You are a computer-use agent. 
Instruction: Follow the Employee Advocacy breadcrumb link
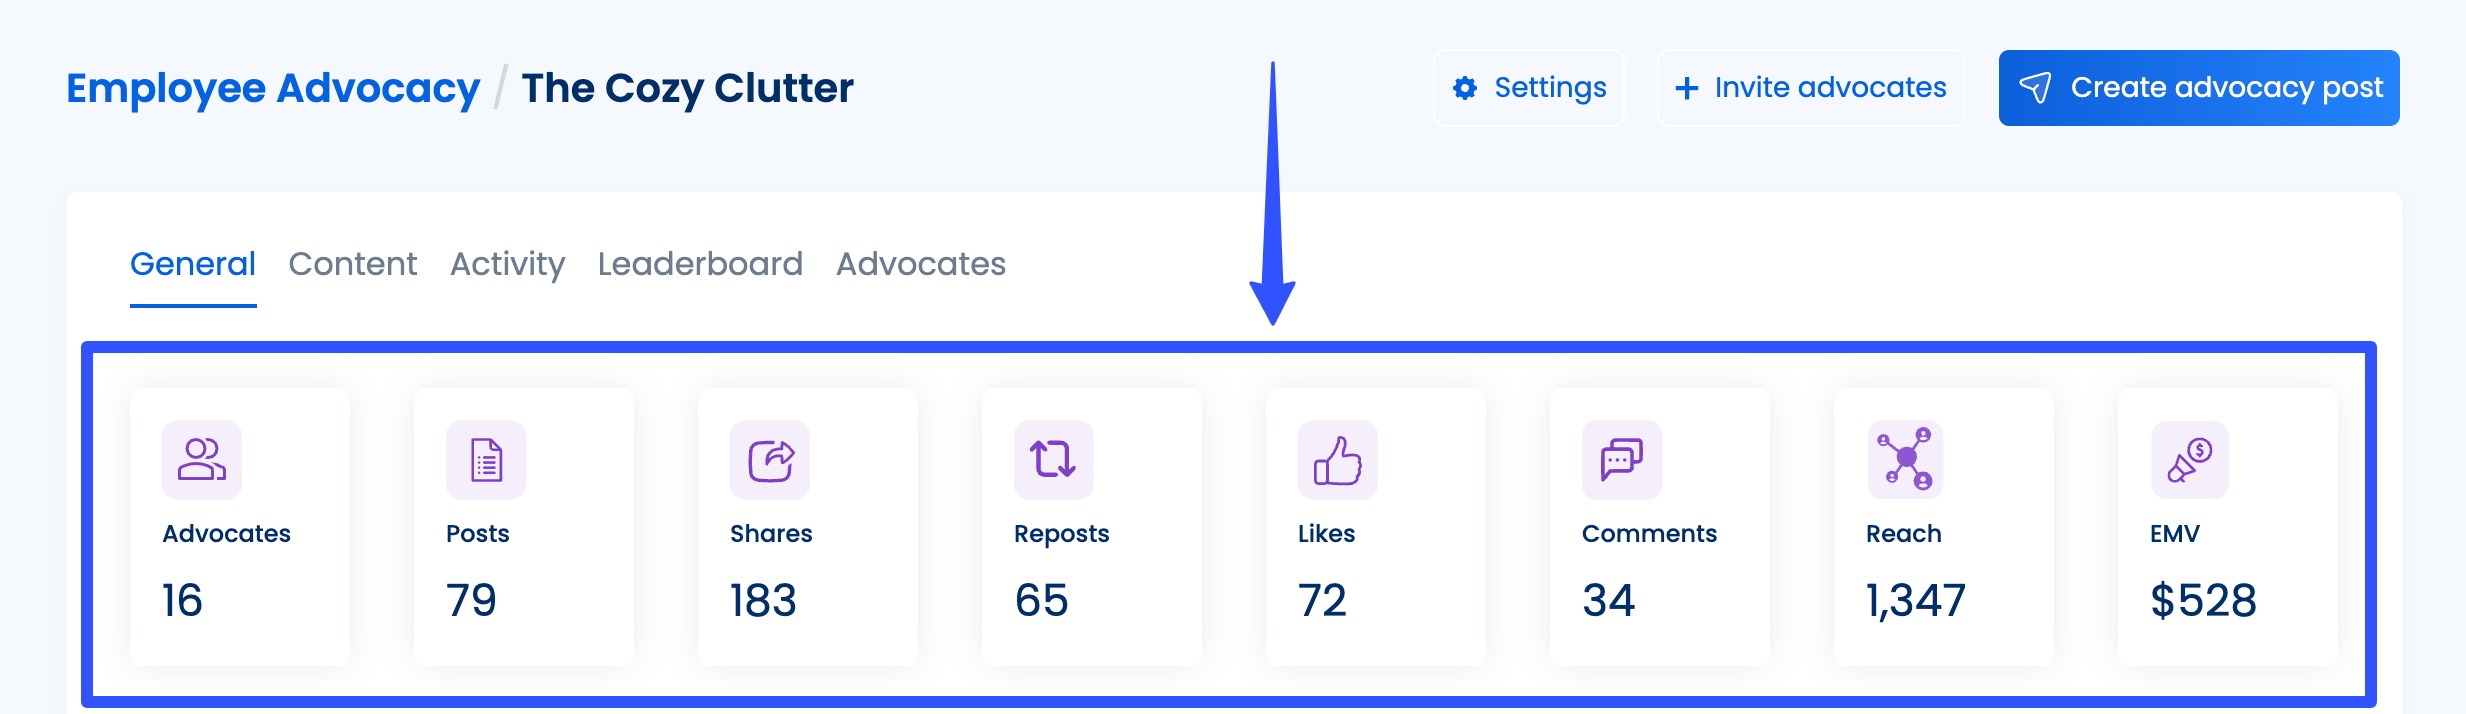273,88
